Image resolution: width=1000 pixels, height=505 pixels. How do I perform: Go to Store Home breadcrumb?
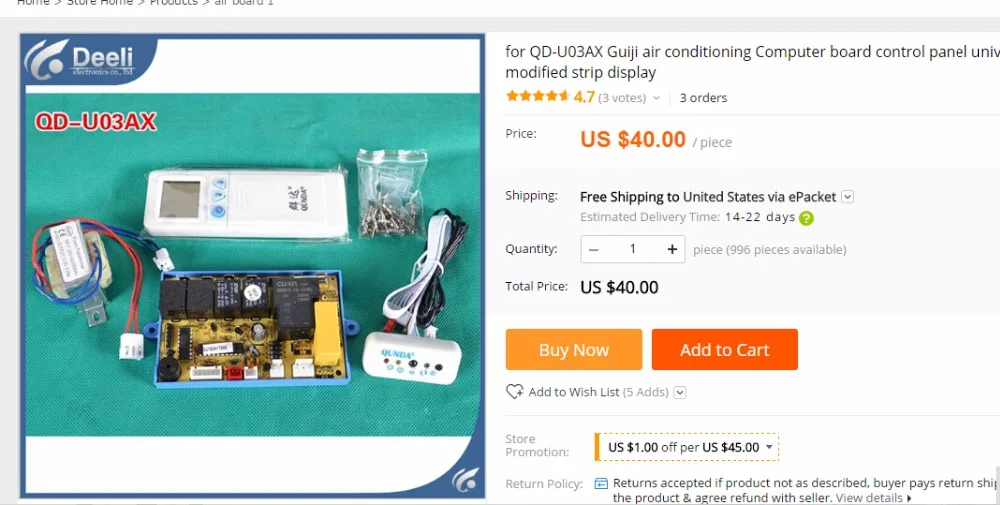point(100,3)
